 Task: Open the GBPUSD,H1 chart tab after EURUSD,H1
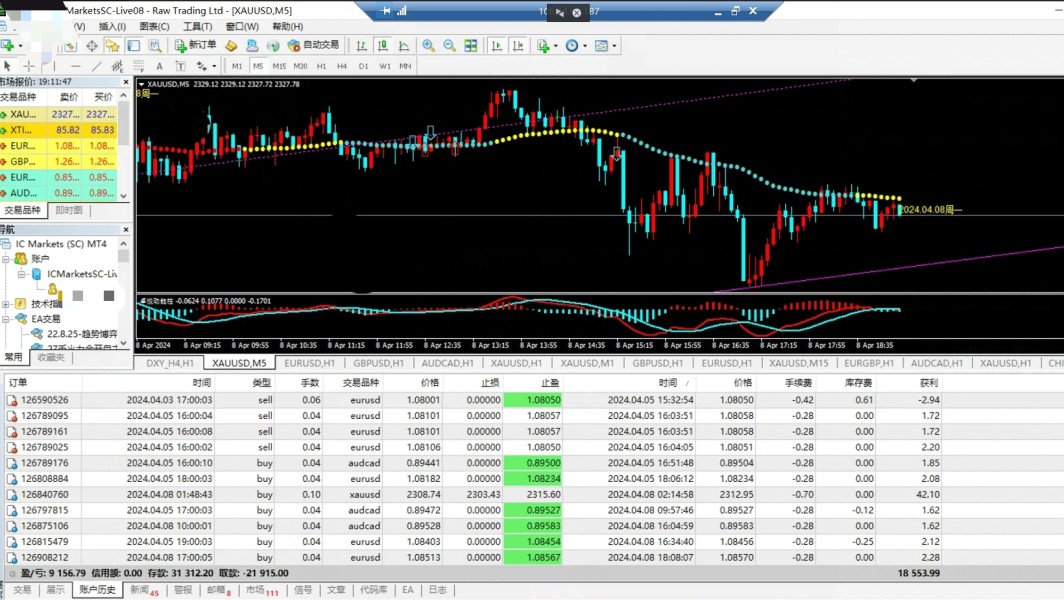coord(378,363)
